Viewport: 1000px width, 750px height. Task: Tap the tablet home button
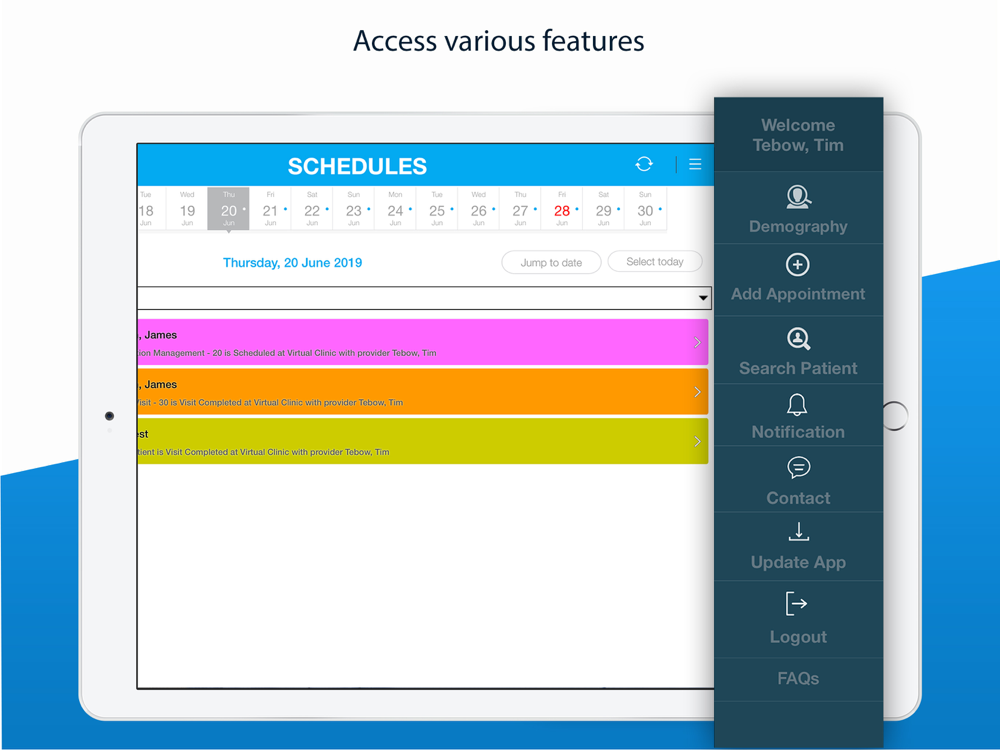coord(895,416)
